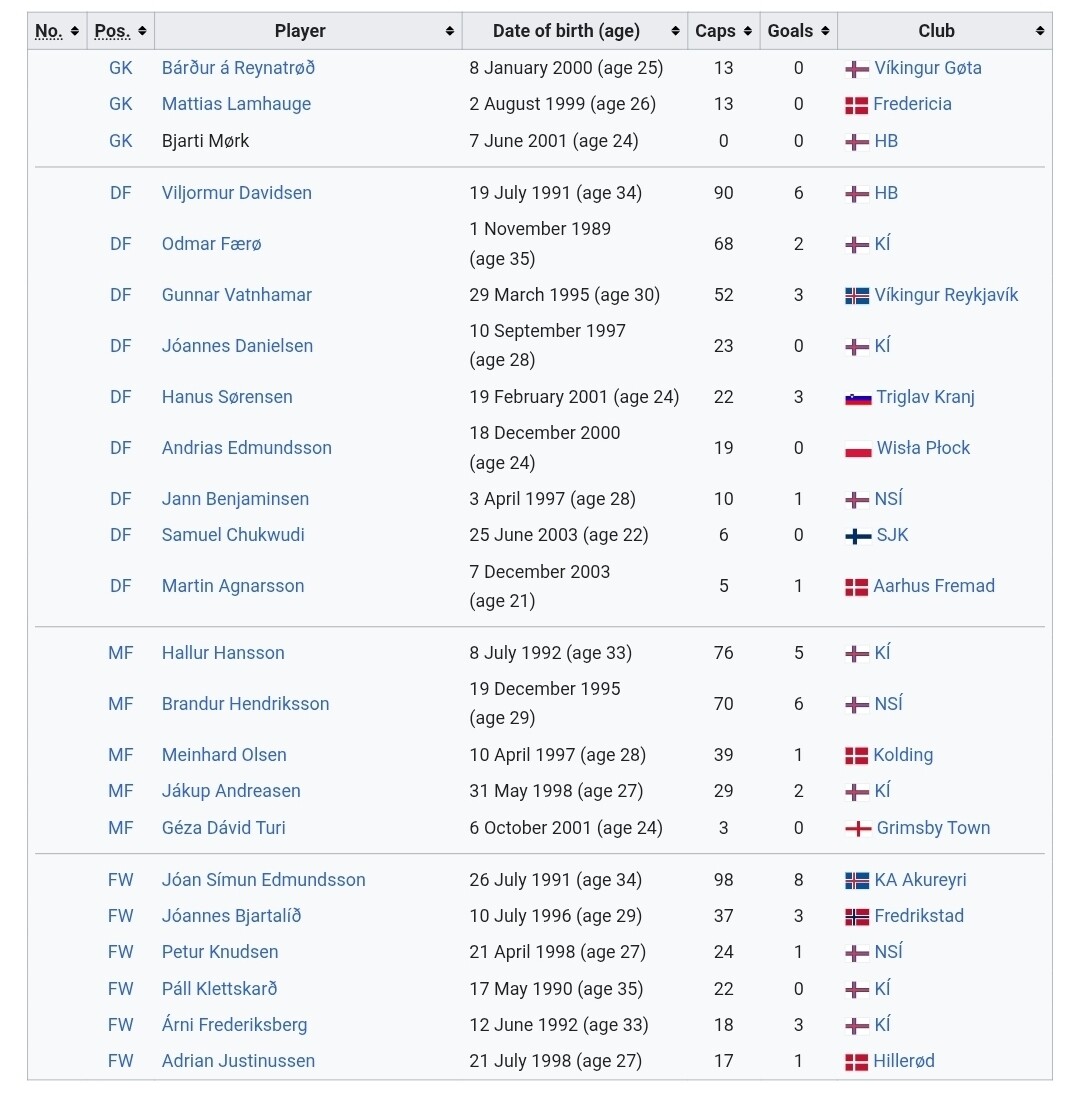
Task: Click the Iceland flag beside Víkingur Reykjavík
Action: [x=856, y=296]
